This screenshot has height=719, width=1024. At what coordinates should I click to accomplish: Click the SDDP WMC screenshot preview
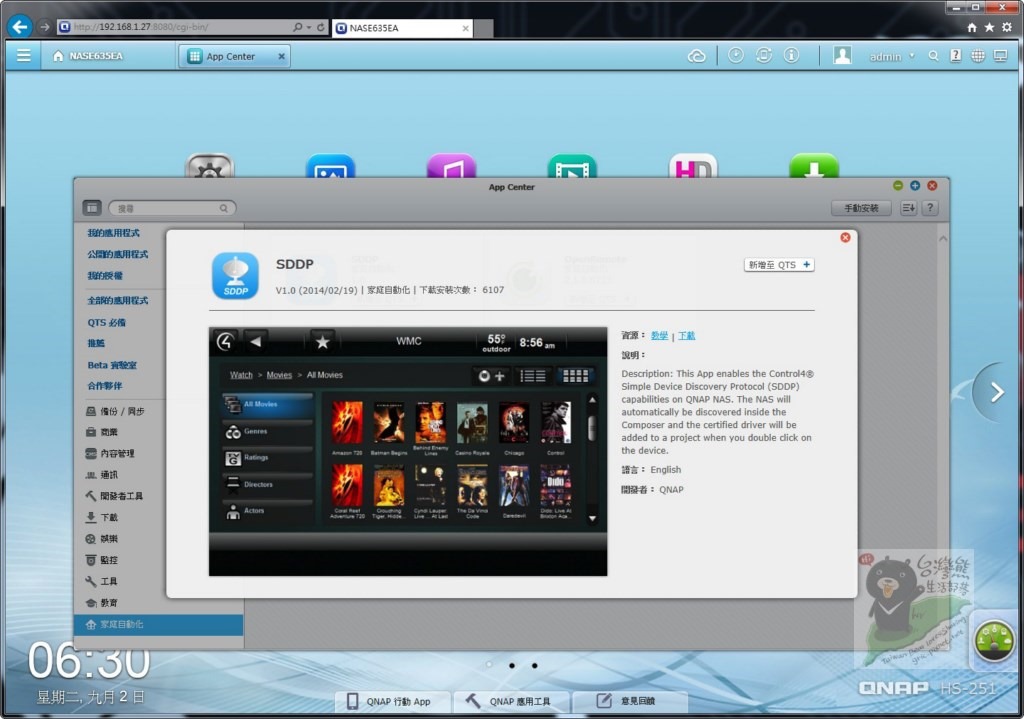(408, 451)
